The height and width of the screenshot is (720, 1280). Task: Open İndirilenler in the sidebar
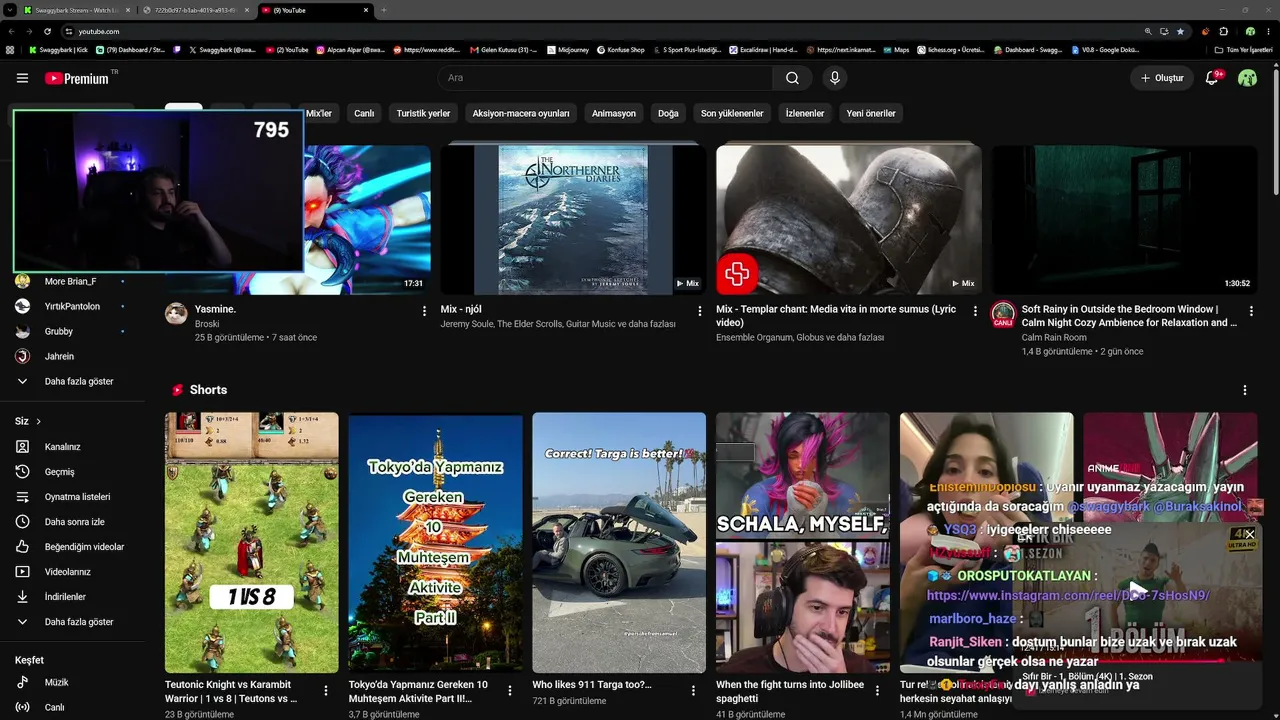pos(65,596)
